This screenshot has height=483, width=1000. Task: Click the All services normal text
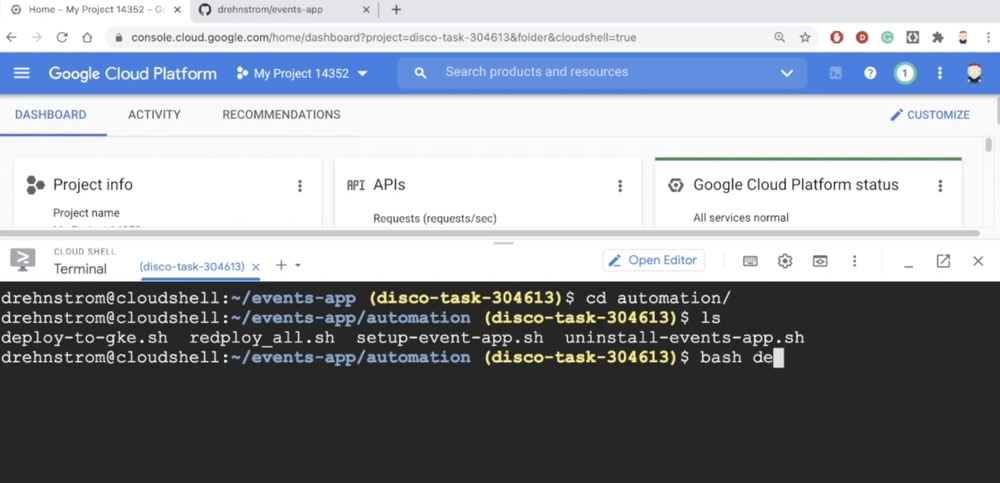tap(741, 218)
